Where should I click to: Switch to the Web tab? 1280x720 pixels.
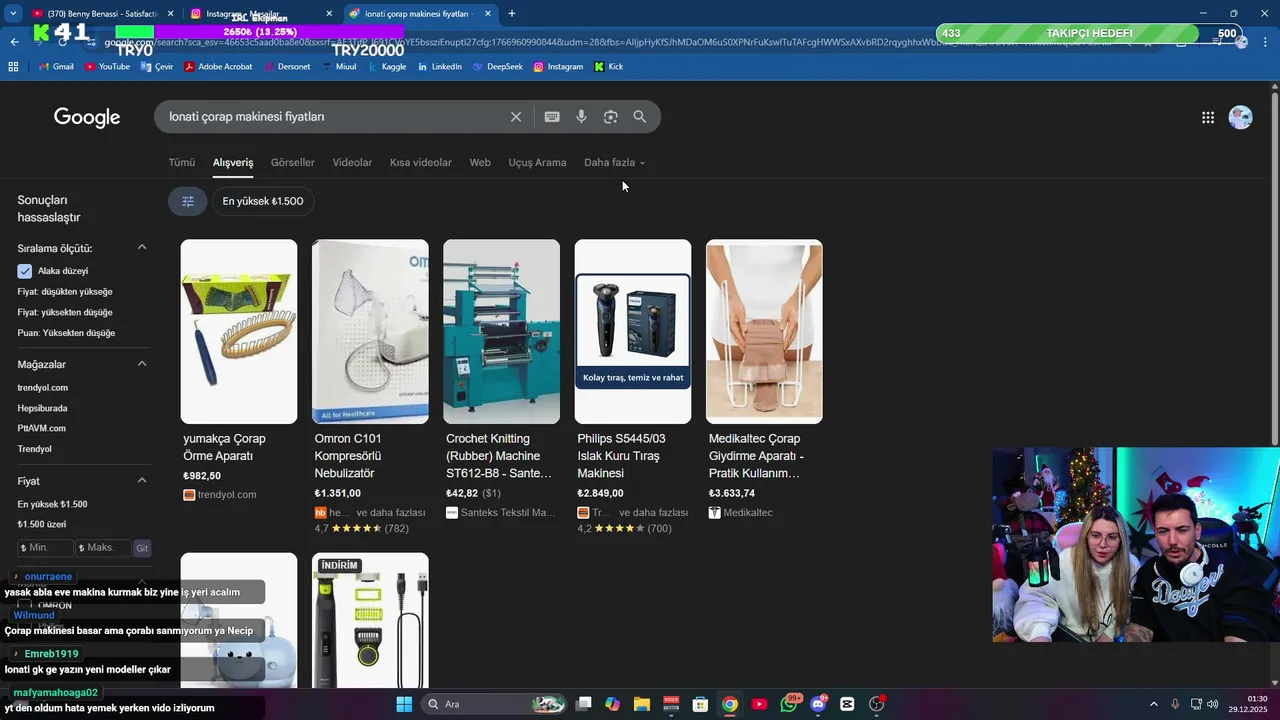click(x=480, y=163)
